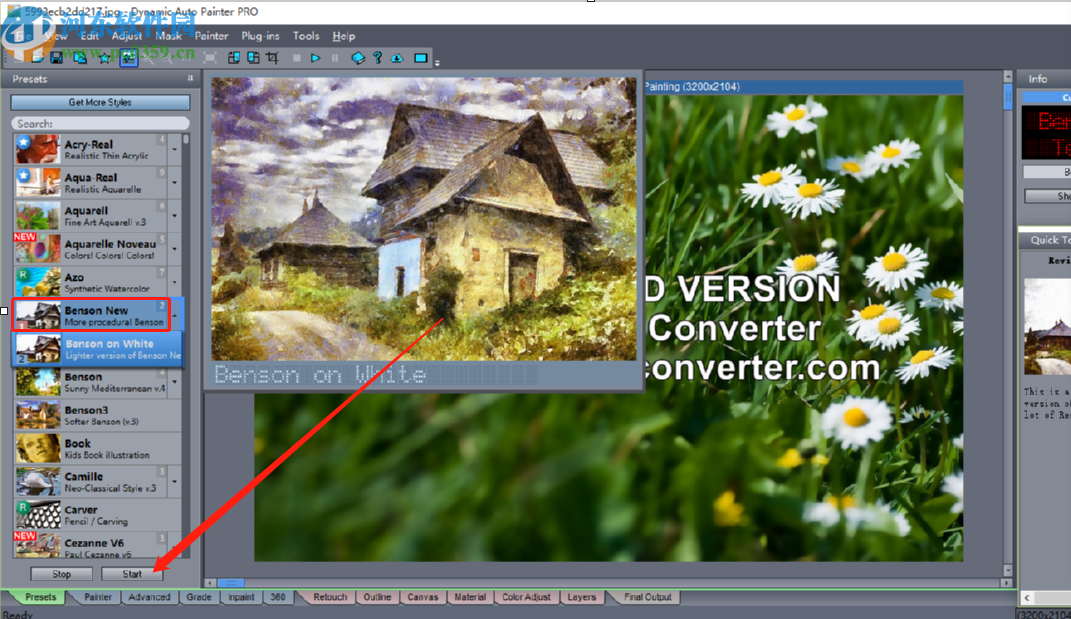Click the question mark help icon
The width and height of the screenshot is (1071, 619).
(377, 58)
